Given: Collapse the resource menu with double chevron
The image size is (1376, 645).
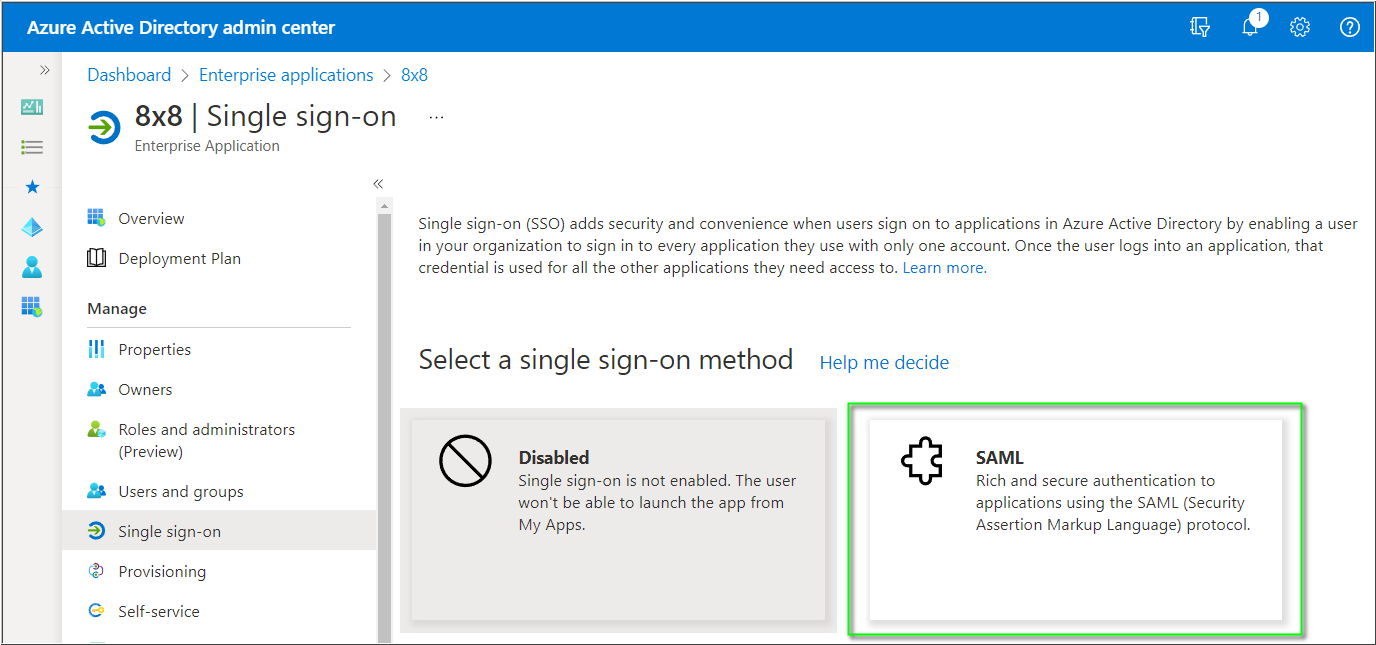Looking at the screenshot, I should (378, 184).
